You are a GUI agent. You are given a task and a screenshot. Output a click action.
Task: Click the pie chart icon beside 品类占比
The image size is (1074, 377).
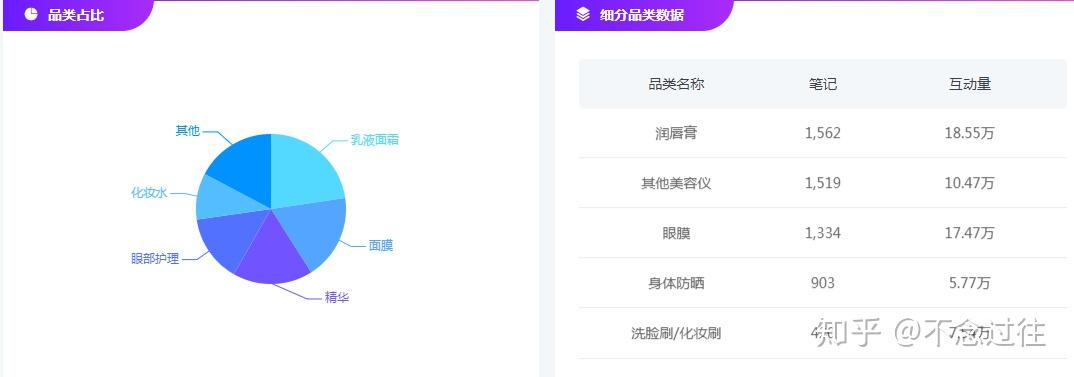(31, 14)
